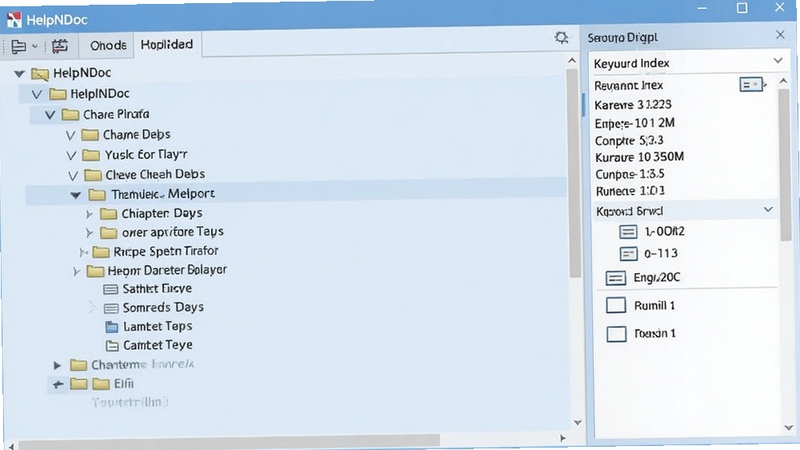The height and width of the screenshot is (450, 800).
Task: Click the Sathtet Fisye topic icon
Action: tap(111, 289)
